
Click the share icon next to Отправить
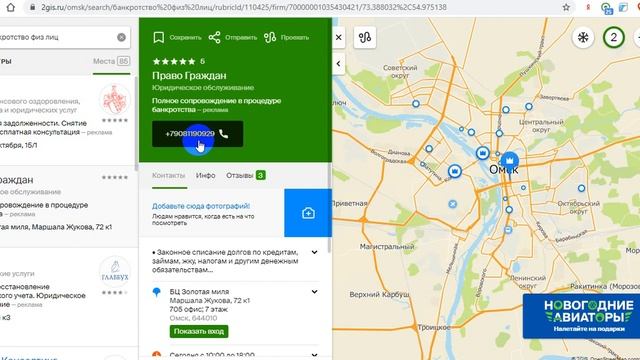click(214, 38)
